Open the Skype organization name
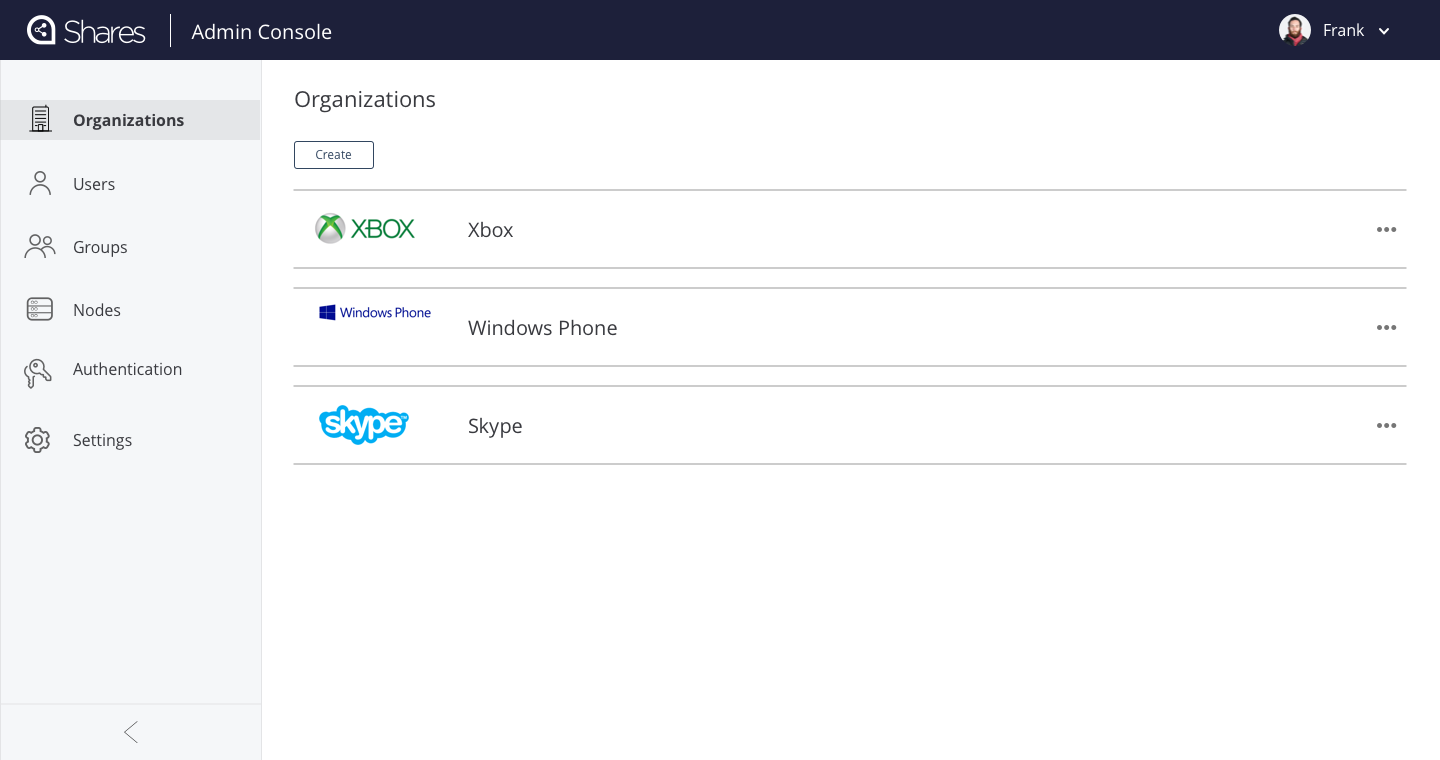Screen dimensions: 1440x760 click(x=495, y=426)
